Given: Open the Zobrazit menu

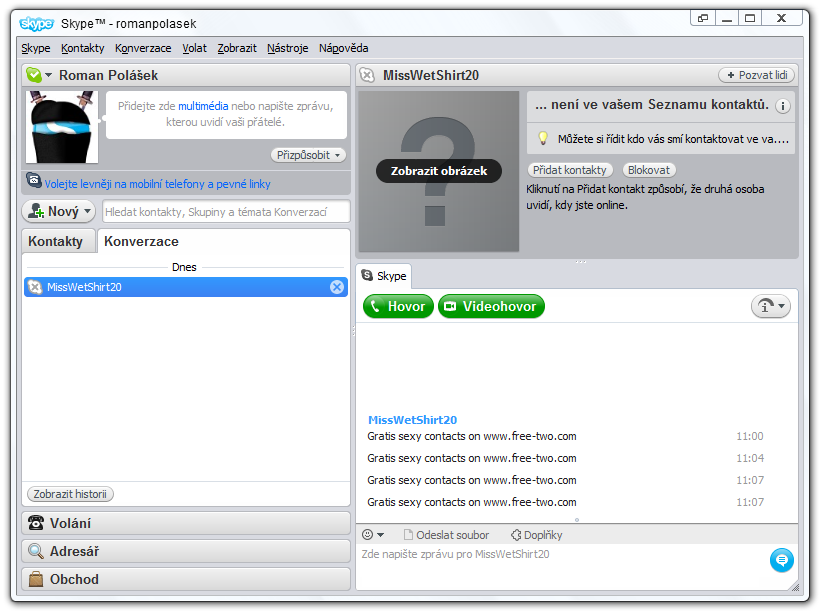Looking at the screenshot, I should point(237,48).
